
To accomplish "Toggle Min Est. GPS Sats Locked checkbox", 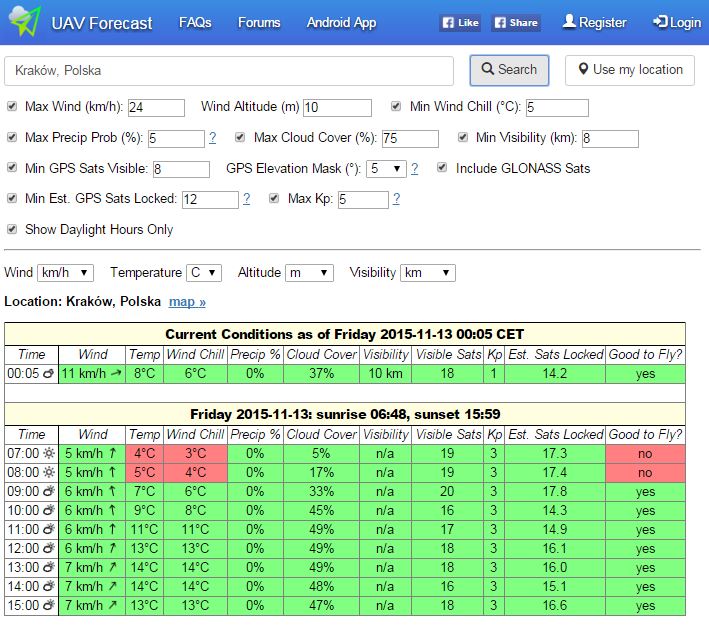I will click(12, 198).
